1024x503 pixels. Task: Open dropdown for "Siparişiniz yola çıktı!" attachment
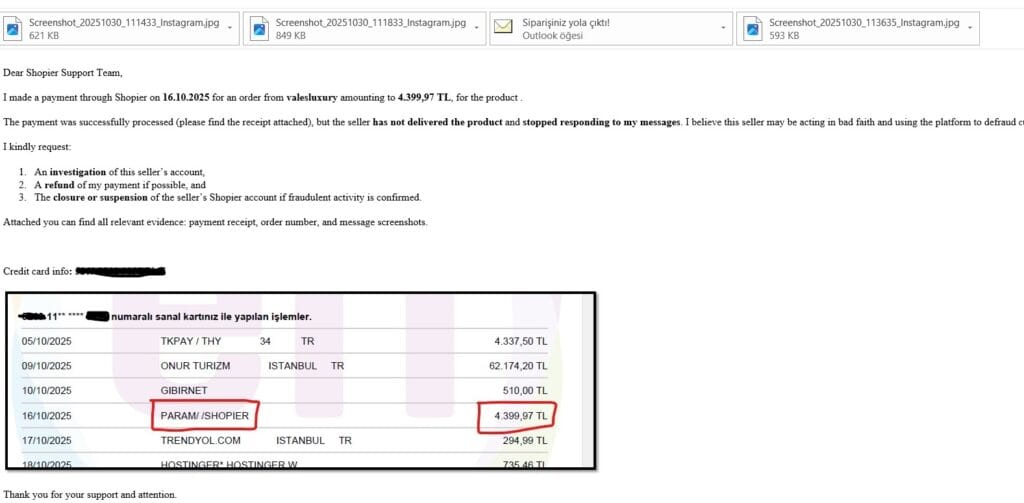point(724,28)
